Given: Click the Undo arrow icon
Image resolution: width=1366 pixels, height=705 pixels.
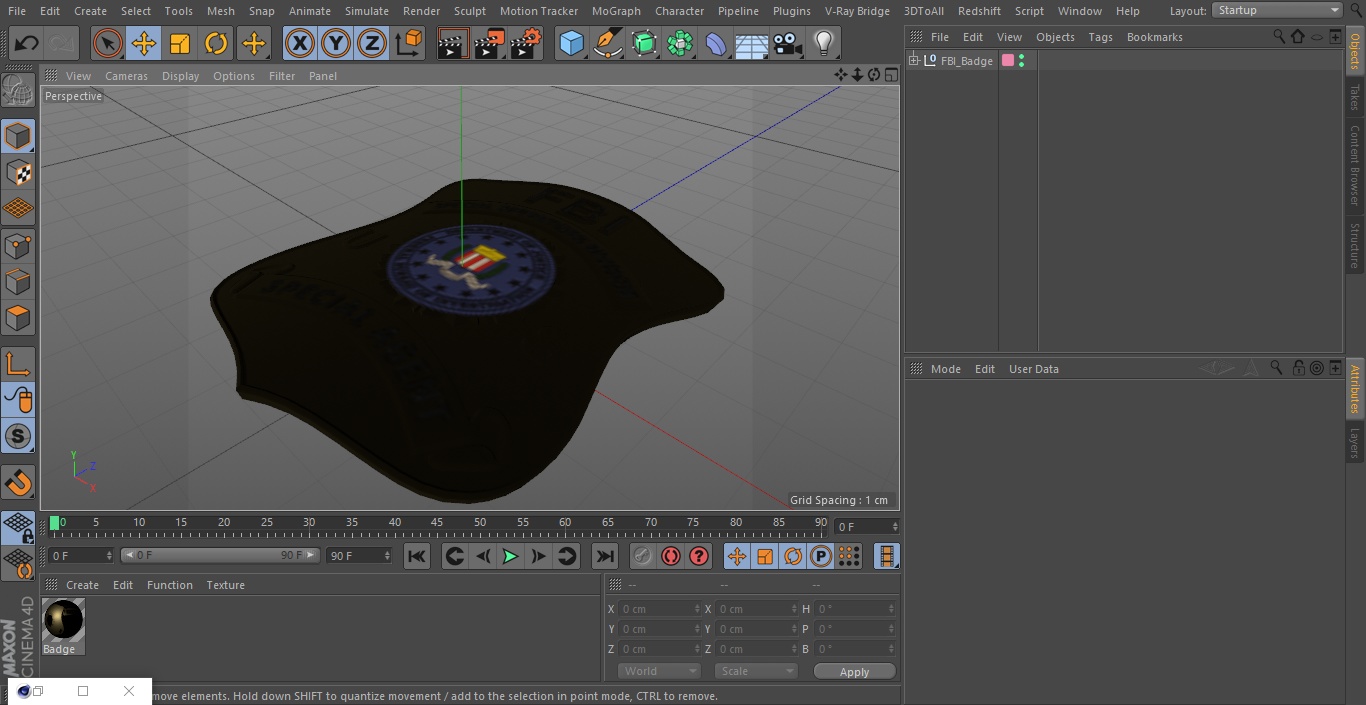Looking at the screenshot, I should 26,44.
